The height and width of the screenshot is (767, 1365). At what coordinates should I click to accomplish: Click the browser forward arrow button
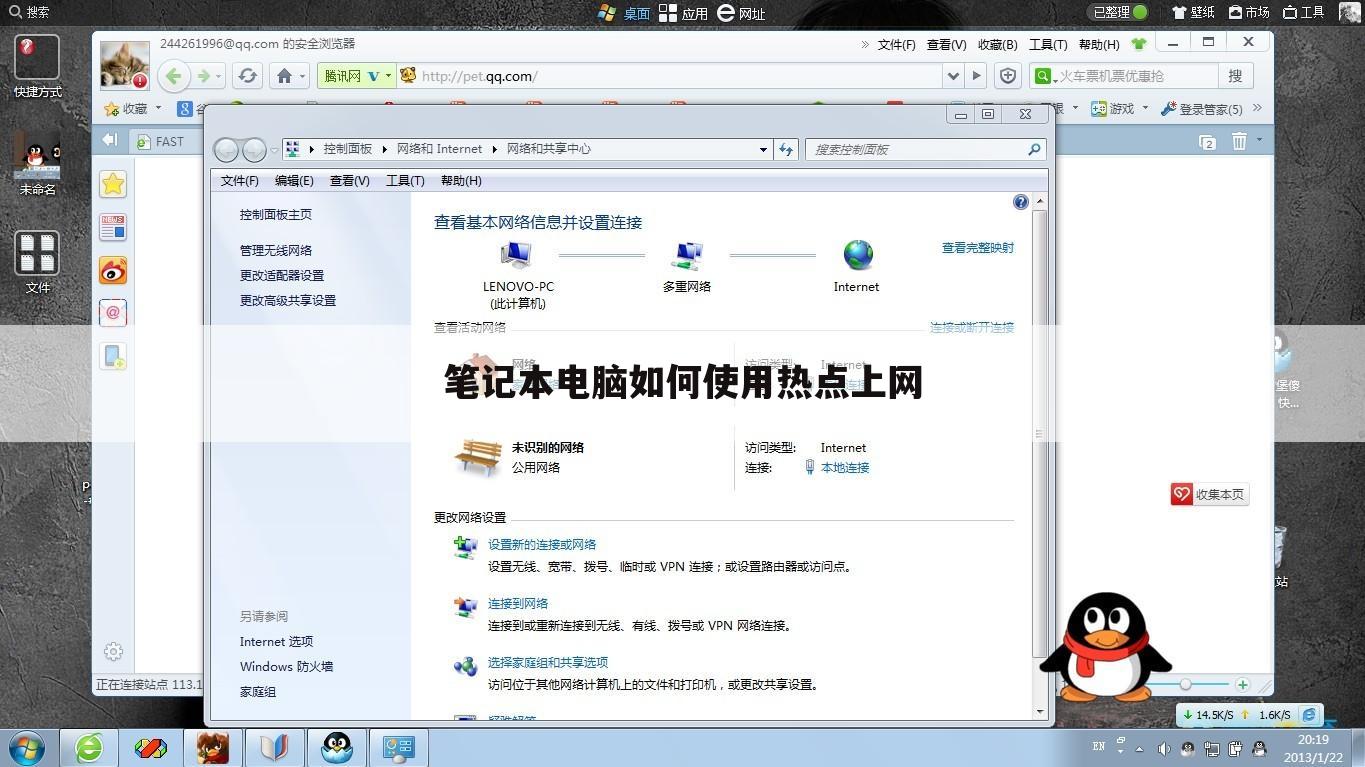(205, 76)
